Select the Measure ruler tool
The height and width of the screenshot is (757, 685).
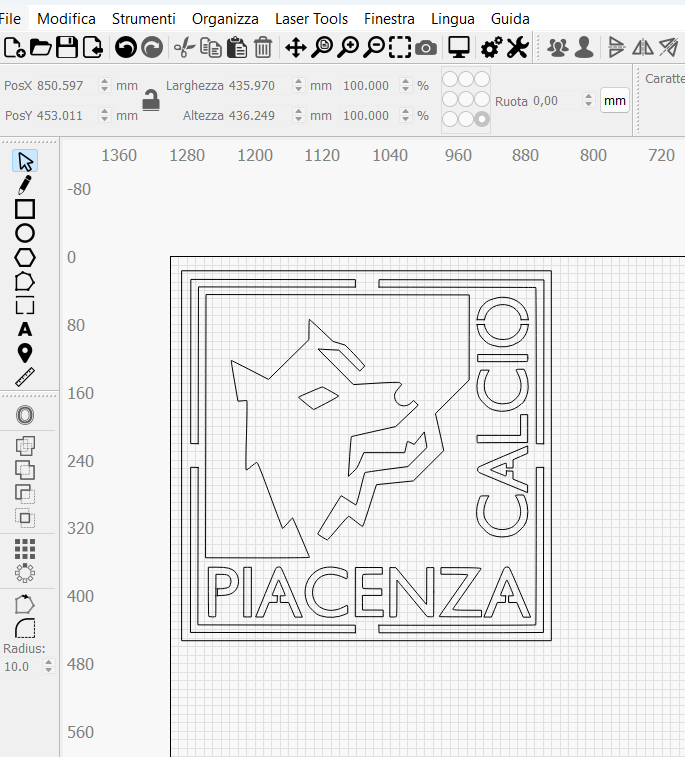click(x=25, y=377)
